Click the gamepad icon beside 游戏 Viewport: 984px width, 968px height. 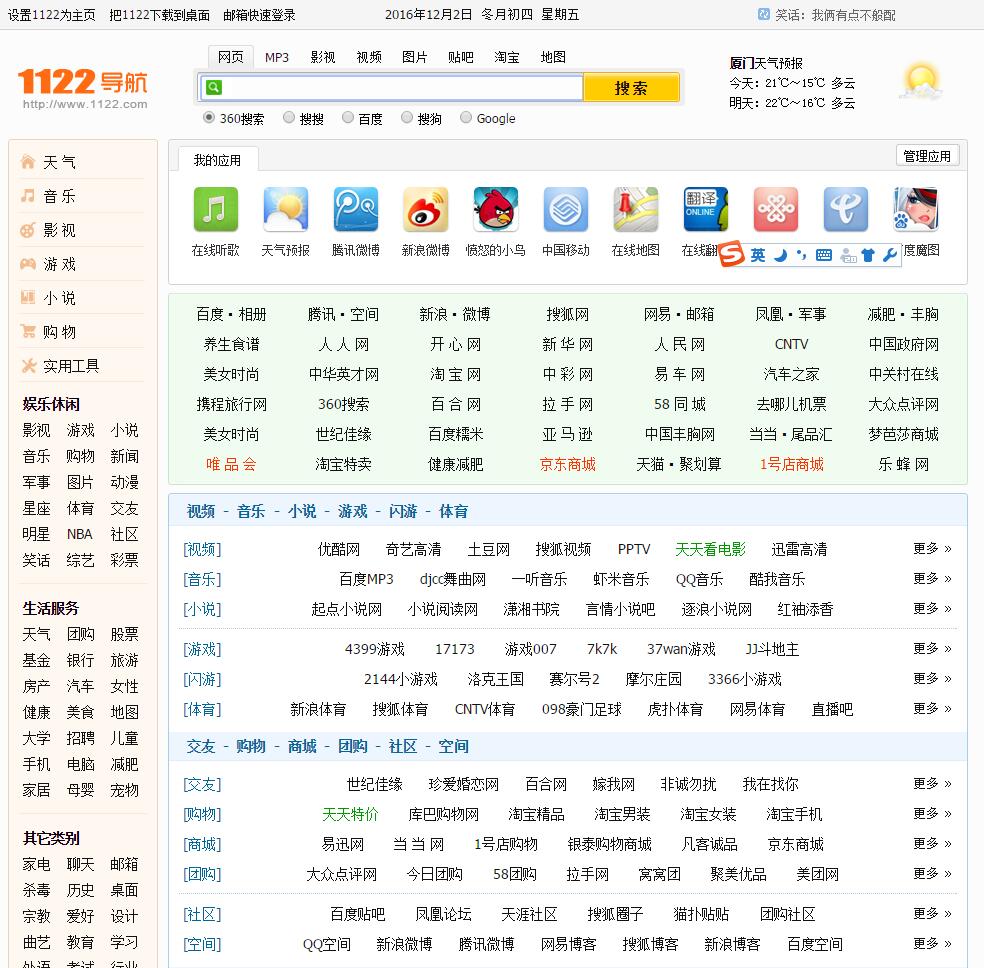(28, 263)
